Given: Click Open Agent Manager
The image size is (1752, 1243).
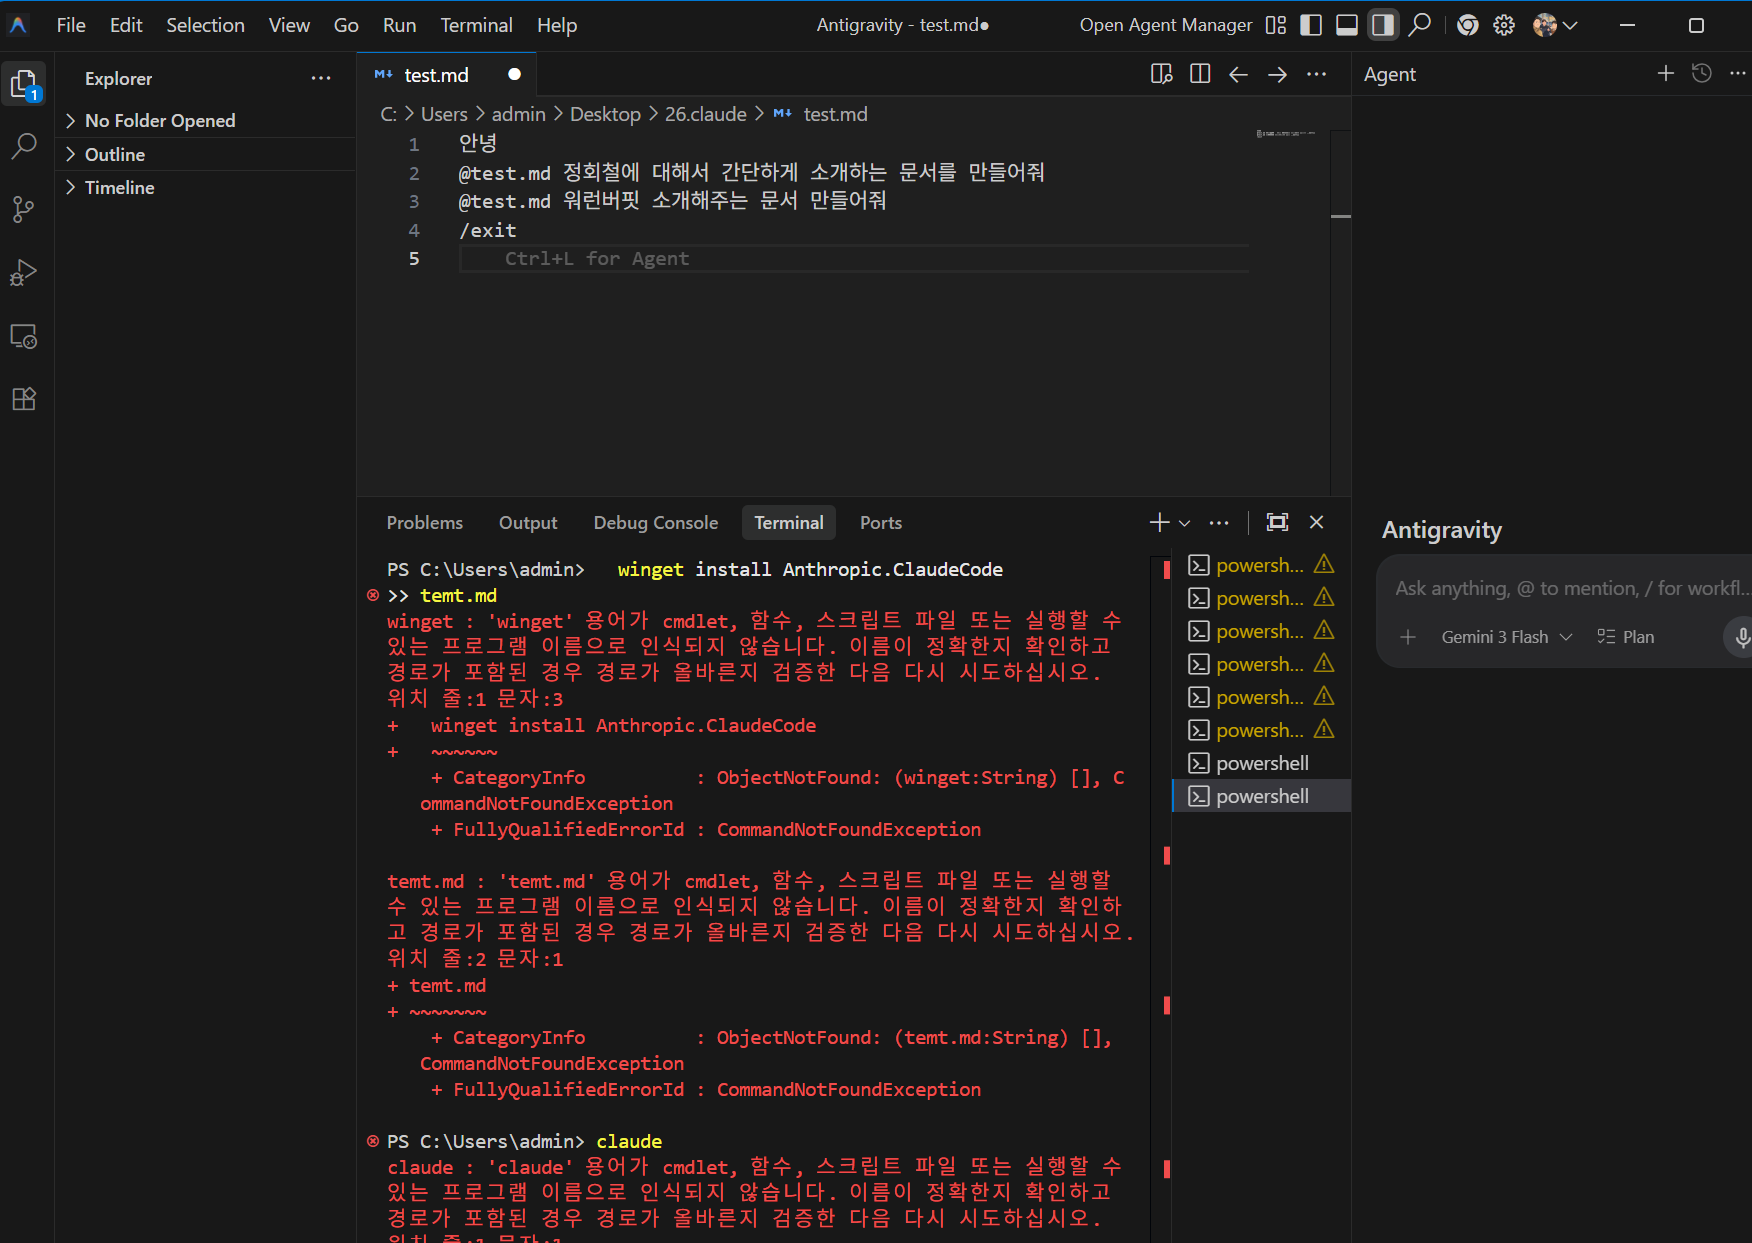Looking at the screenshot, I should click(x=1166, y=25).
